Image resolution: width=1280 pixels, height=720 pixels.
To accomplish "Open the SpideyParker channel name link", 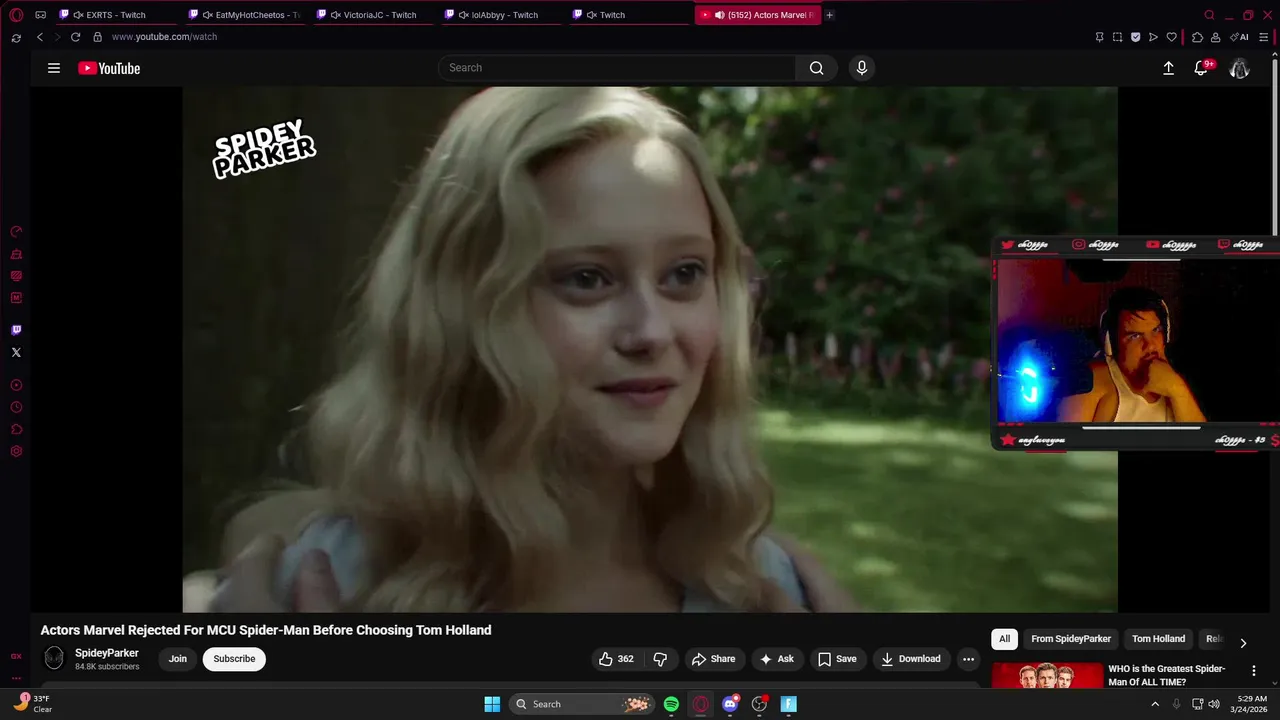I will click(x=107, y=653).
